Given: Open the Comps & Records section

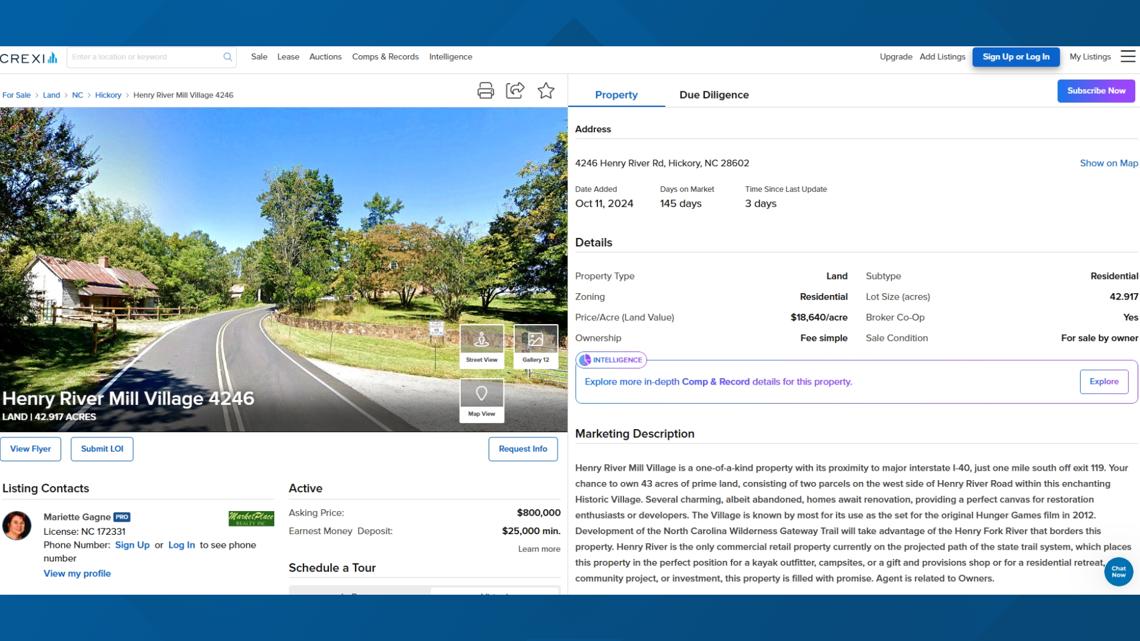Looking at the screenshot, I should (385, 57).
